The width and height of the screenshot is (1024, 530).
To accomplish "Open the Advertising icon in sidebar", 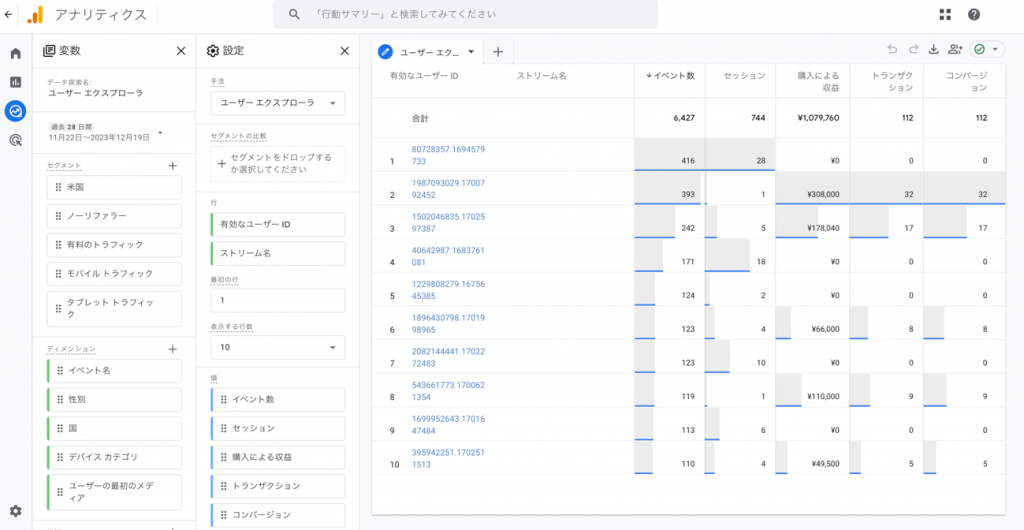I will (x=15, y=141).
